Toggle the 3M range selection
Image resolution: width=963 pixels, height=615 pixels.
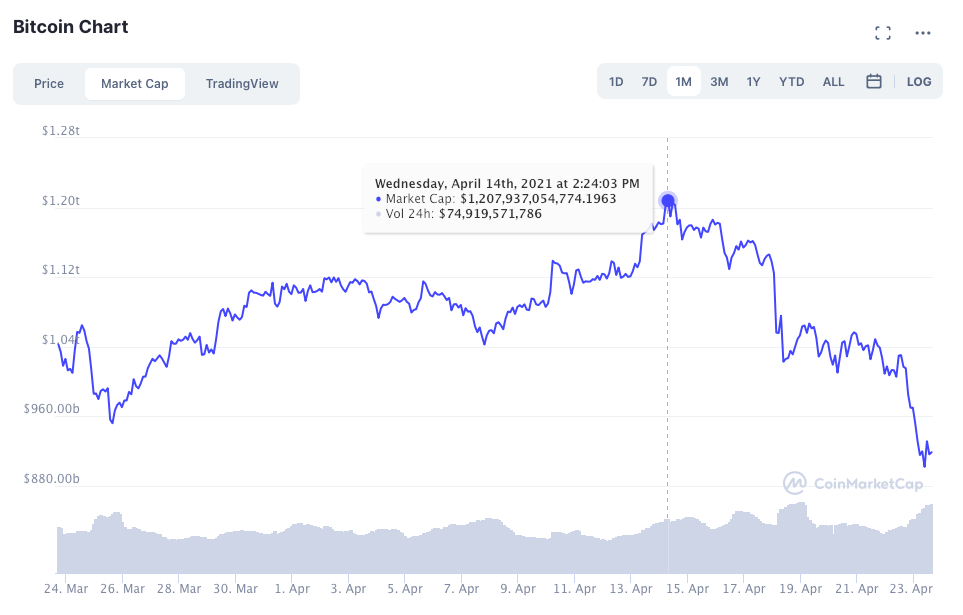718,81
